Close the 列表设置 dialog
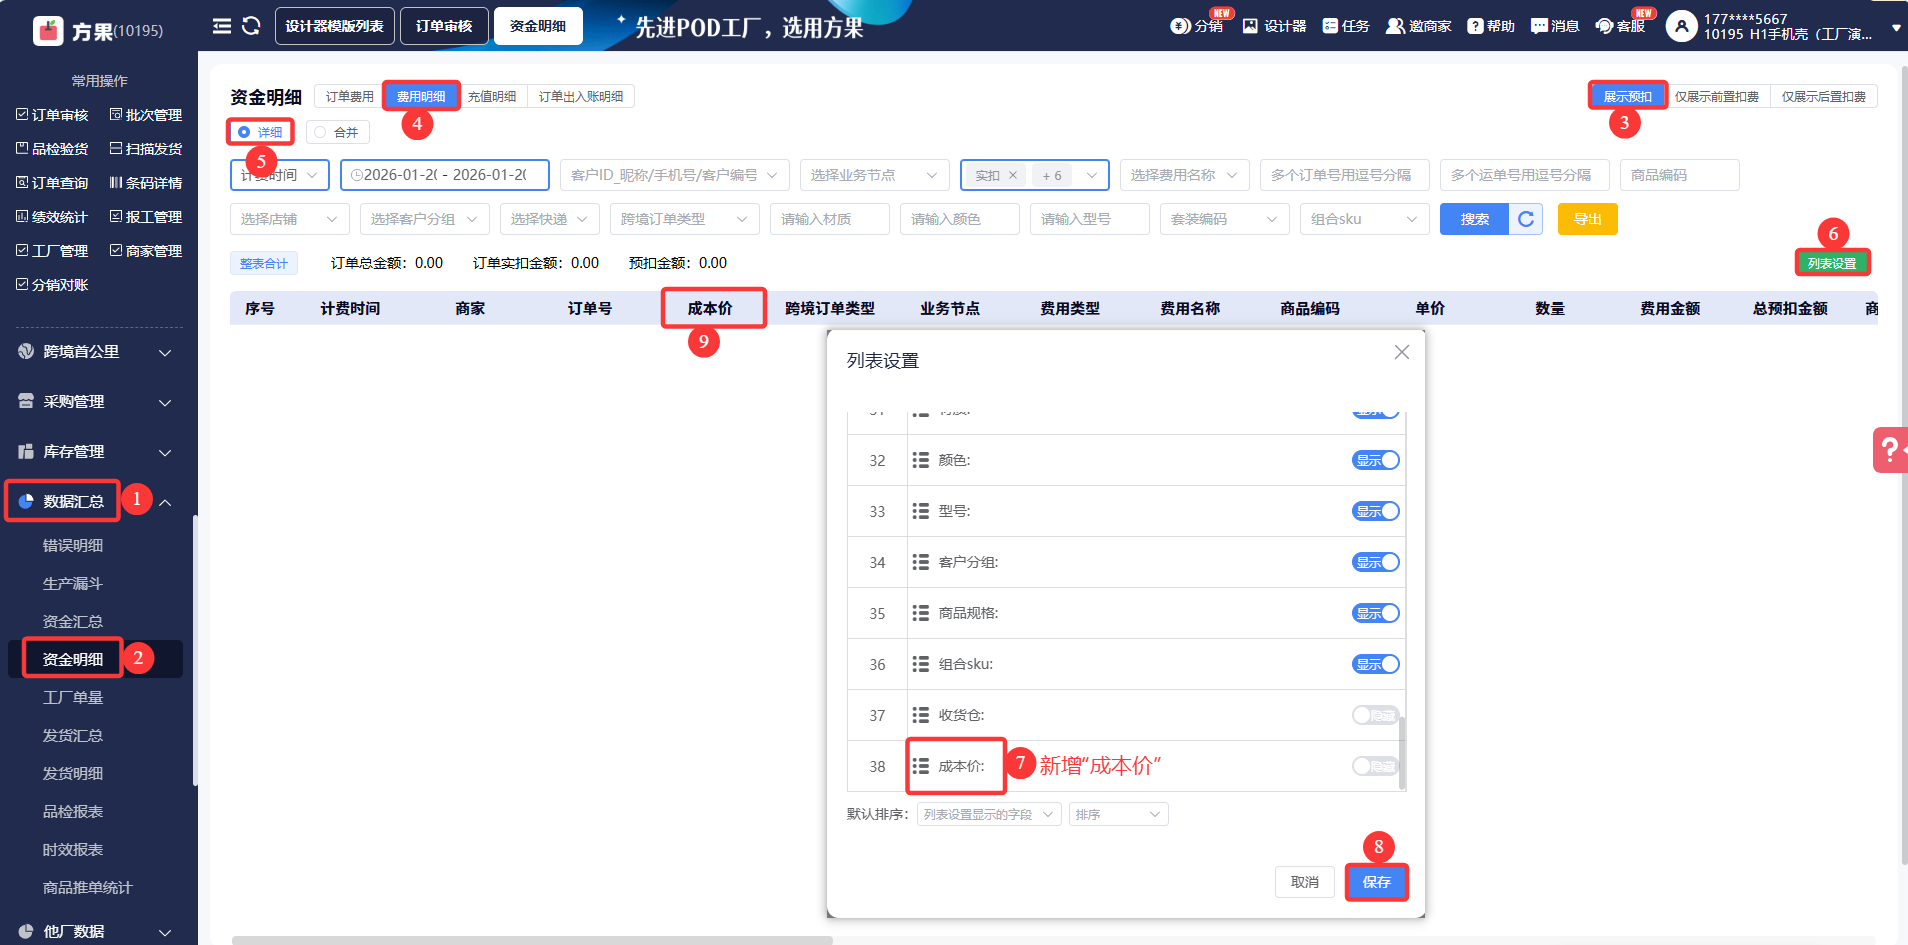Image resolution: width=1908 pixels, height=945 pixels. pos(1402,352)
